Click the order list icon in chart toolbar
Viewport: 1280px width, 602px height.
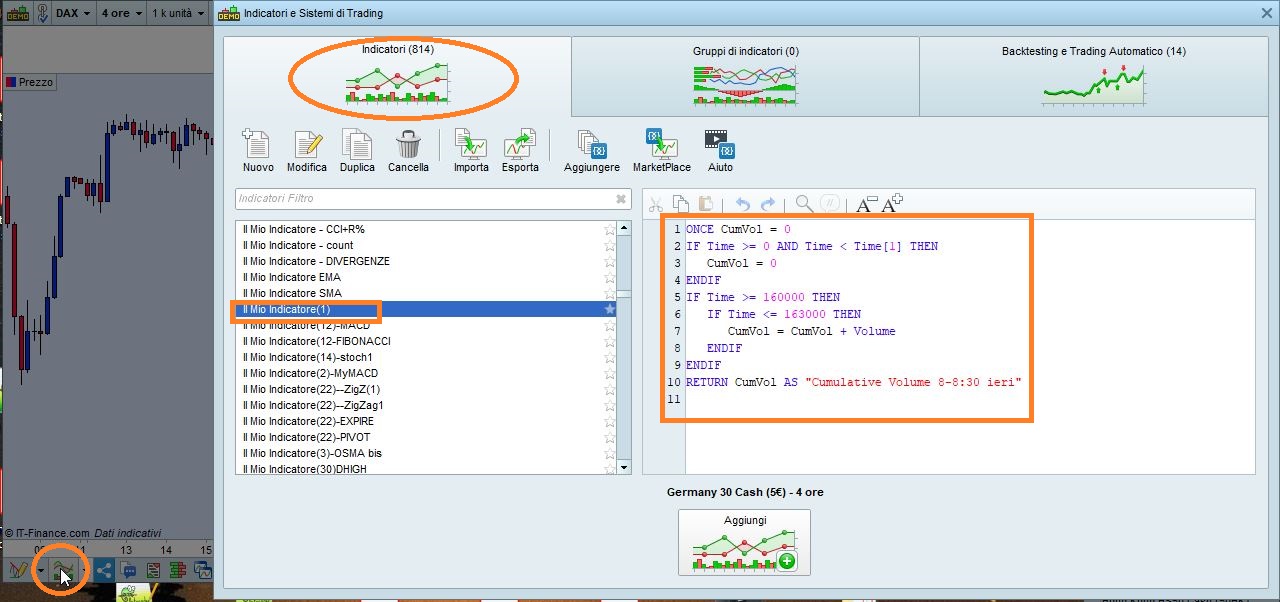[x=154, y=571]
